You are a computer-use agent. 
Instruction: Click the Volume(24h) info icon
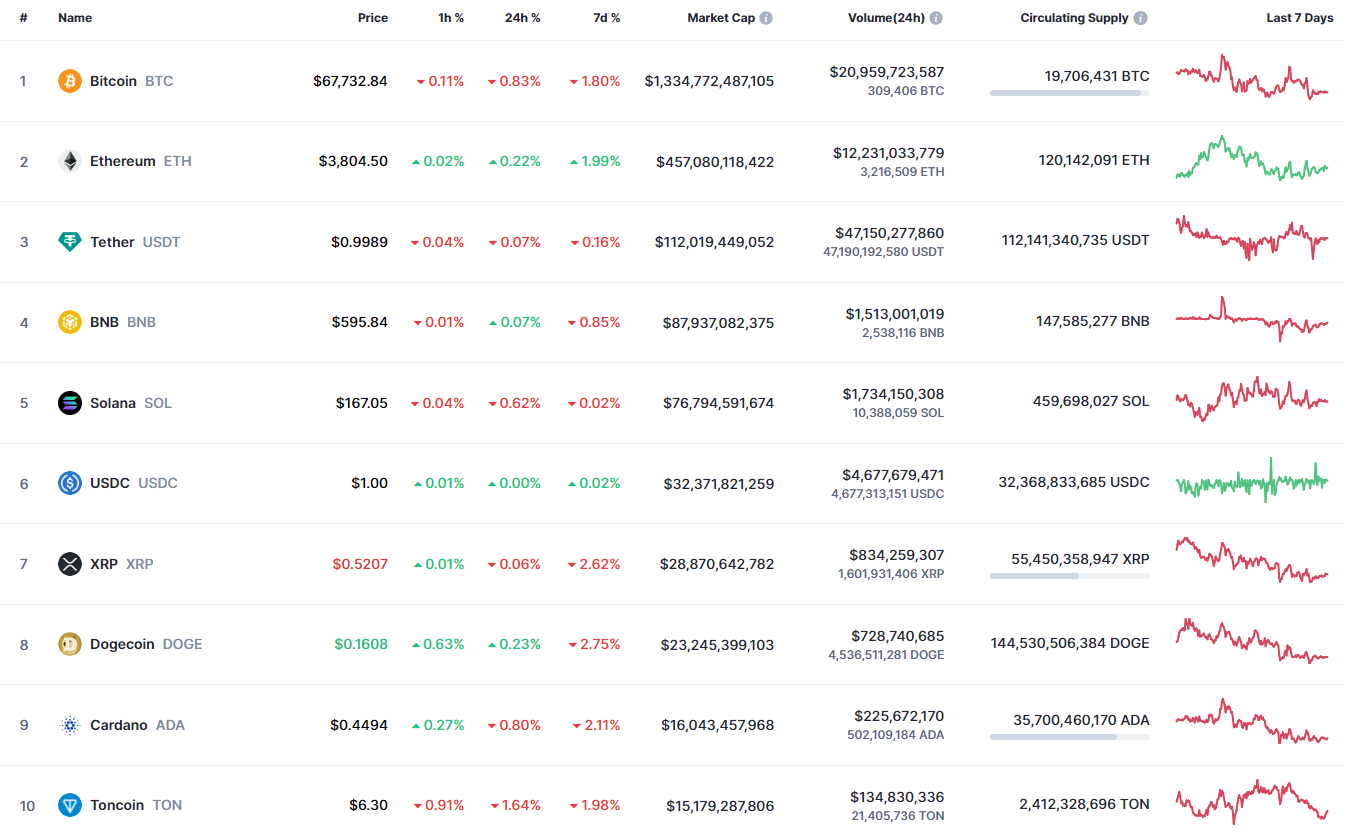[x=936, y=18]
